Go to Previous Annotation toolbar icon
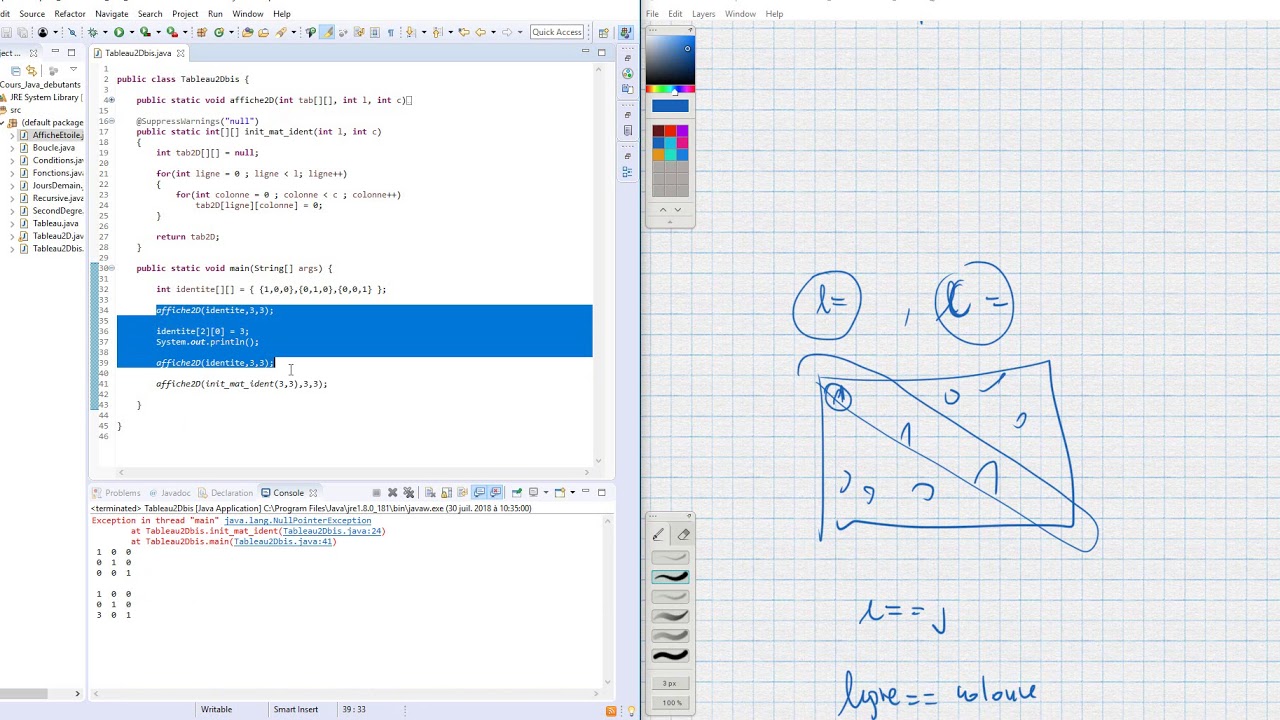 tap(437, 32)
